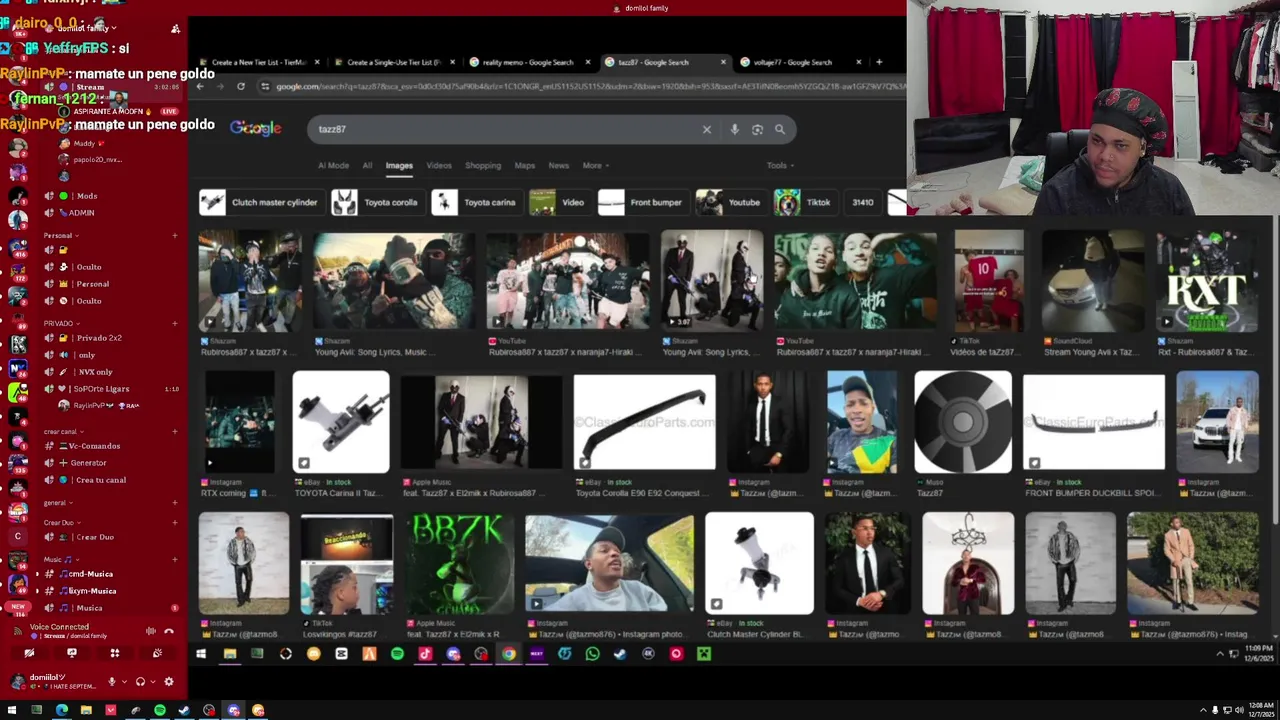Open Spotify in the bottom Windows taskbar
1280x720 pixels.
(159, 710)
